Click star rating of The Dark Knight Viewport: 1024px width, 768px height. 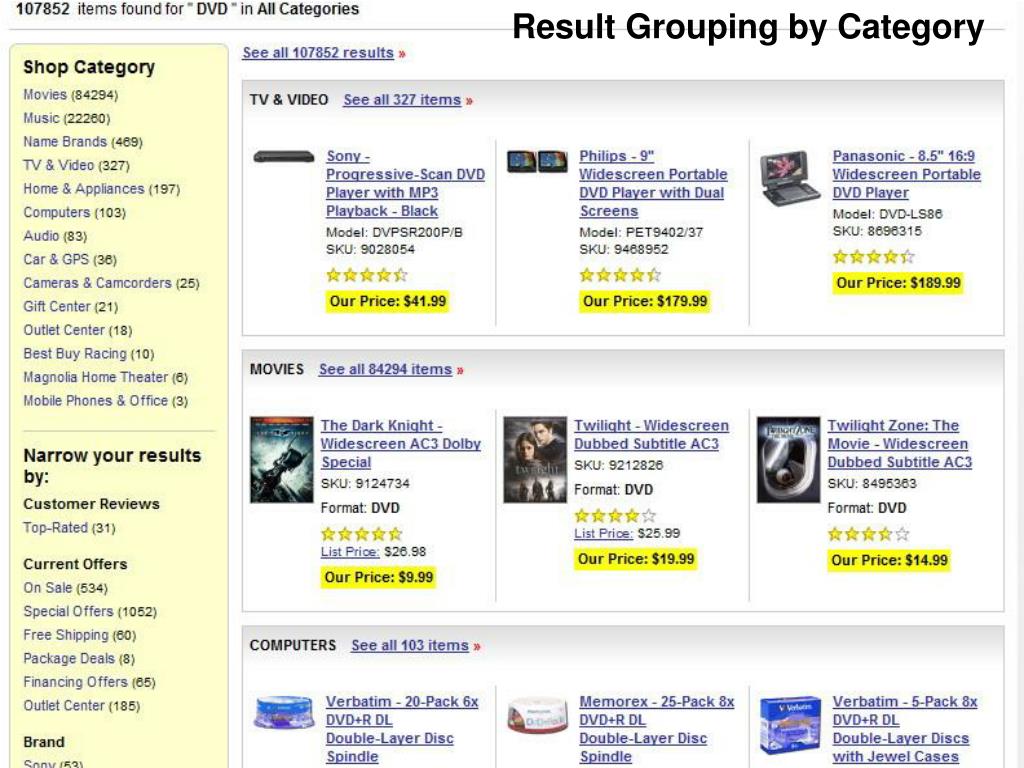(361, 534)
